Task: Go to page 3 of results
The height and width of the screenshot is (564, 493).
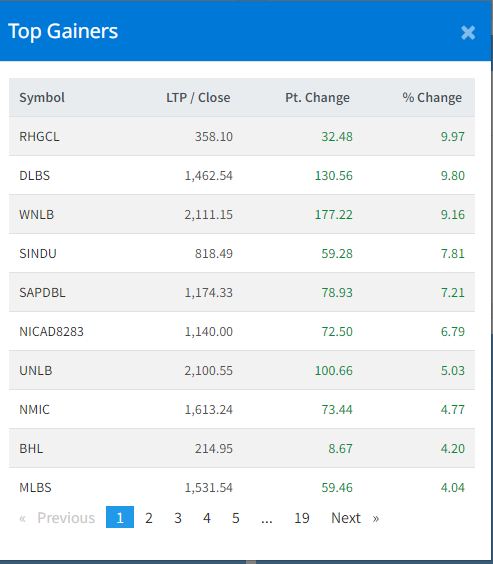Action: pyautogui.click(x=178, y=518)
